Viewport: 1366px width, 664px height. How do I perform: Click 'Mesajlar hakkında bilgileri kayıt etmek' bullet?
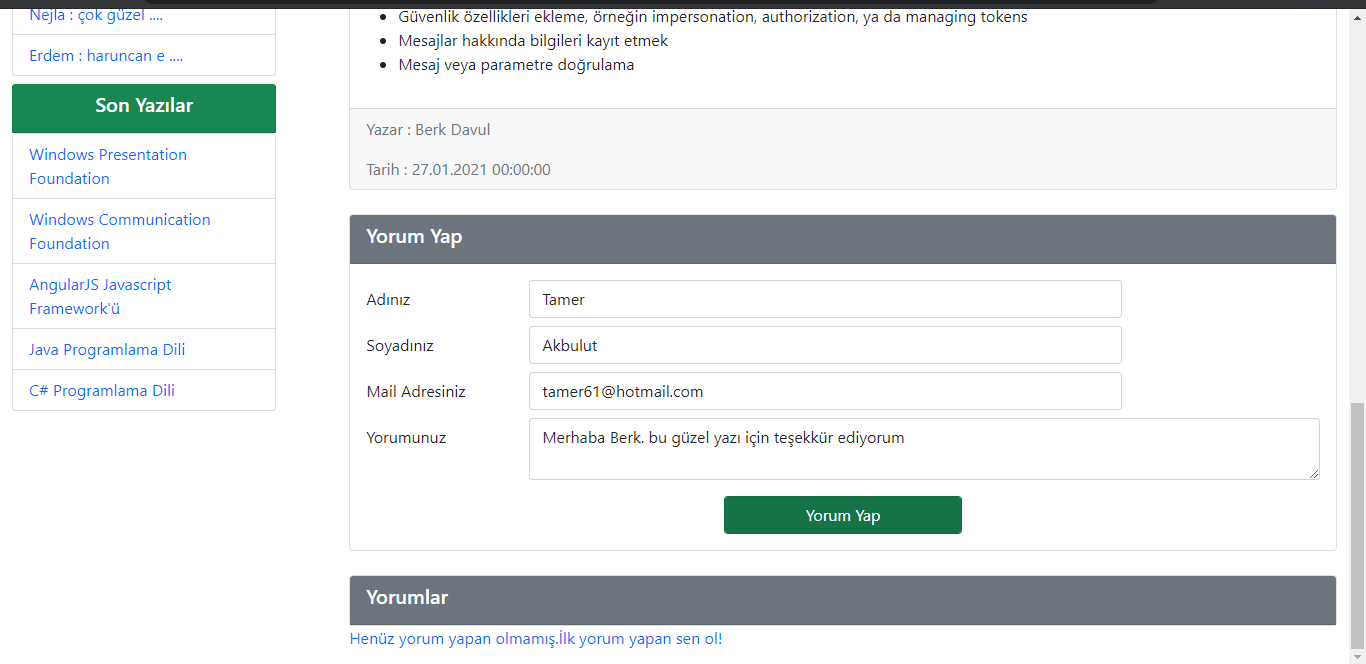(533, 41)
